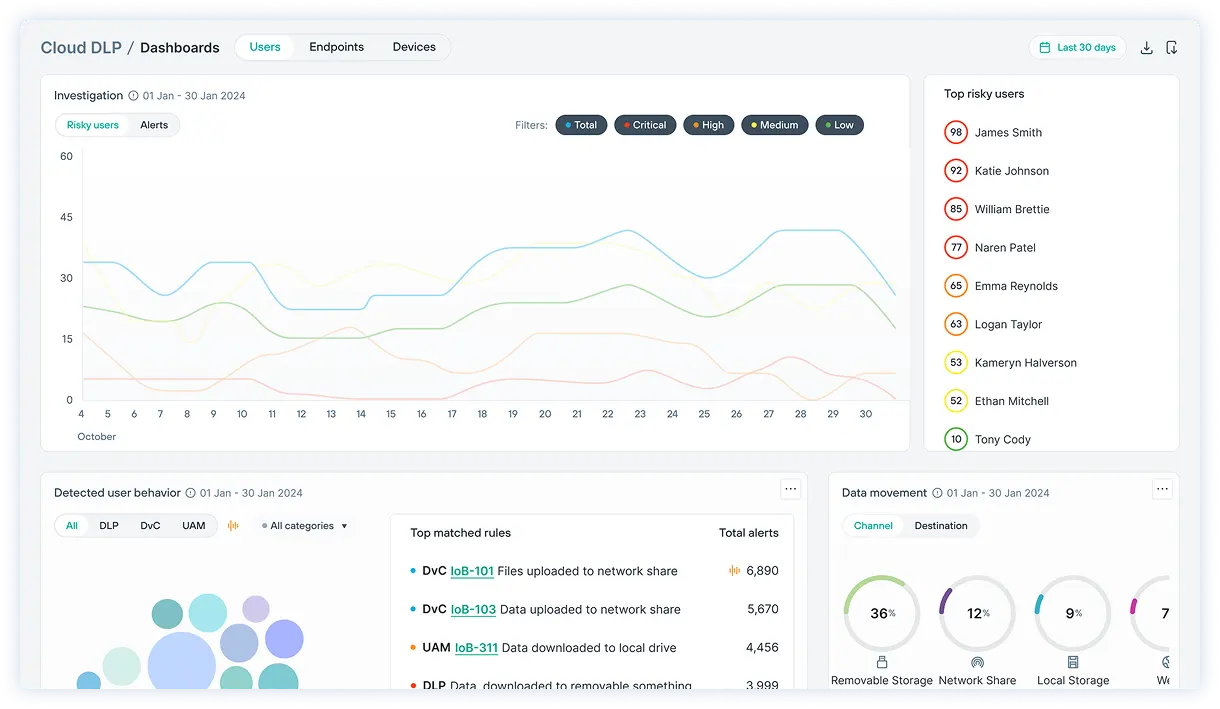Open the Last 30 days date range selector
The height and width of the screenshot is (709, 1220).
pyautogui.click(x=1077, y=48)
